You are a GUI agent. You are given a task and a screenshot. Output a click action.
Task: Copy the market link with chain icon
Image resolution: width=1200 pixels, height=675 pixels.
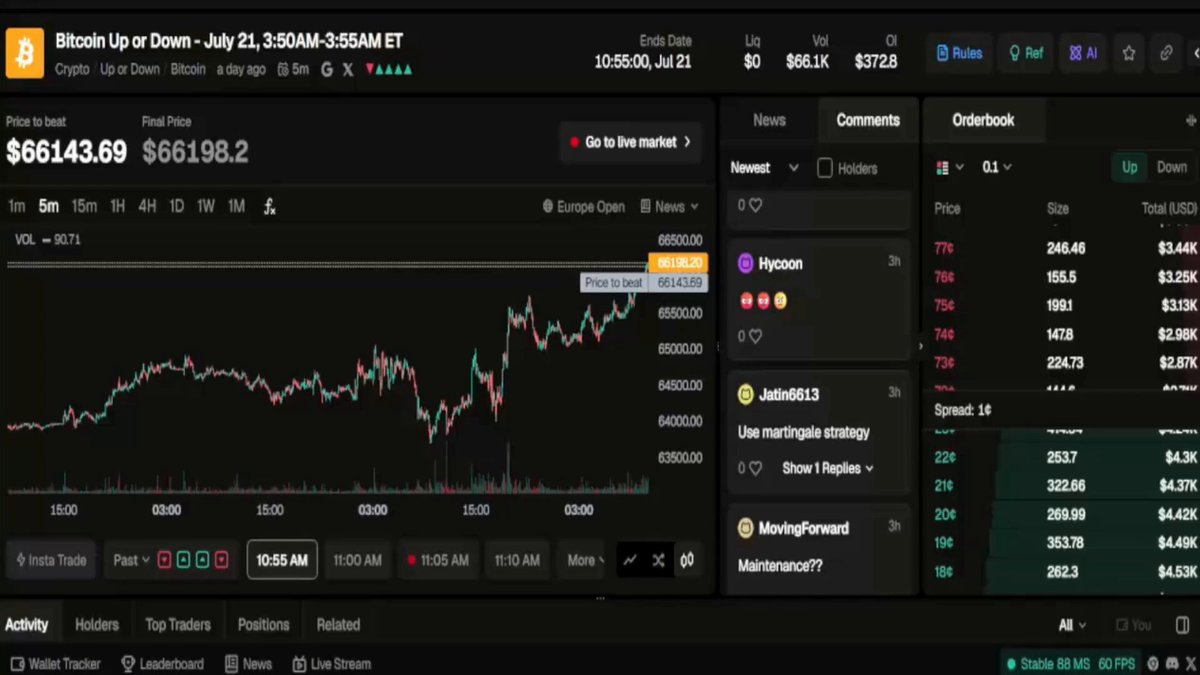[x=1166, y=53]
